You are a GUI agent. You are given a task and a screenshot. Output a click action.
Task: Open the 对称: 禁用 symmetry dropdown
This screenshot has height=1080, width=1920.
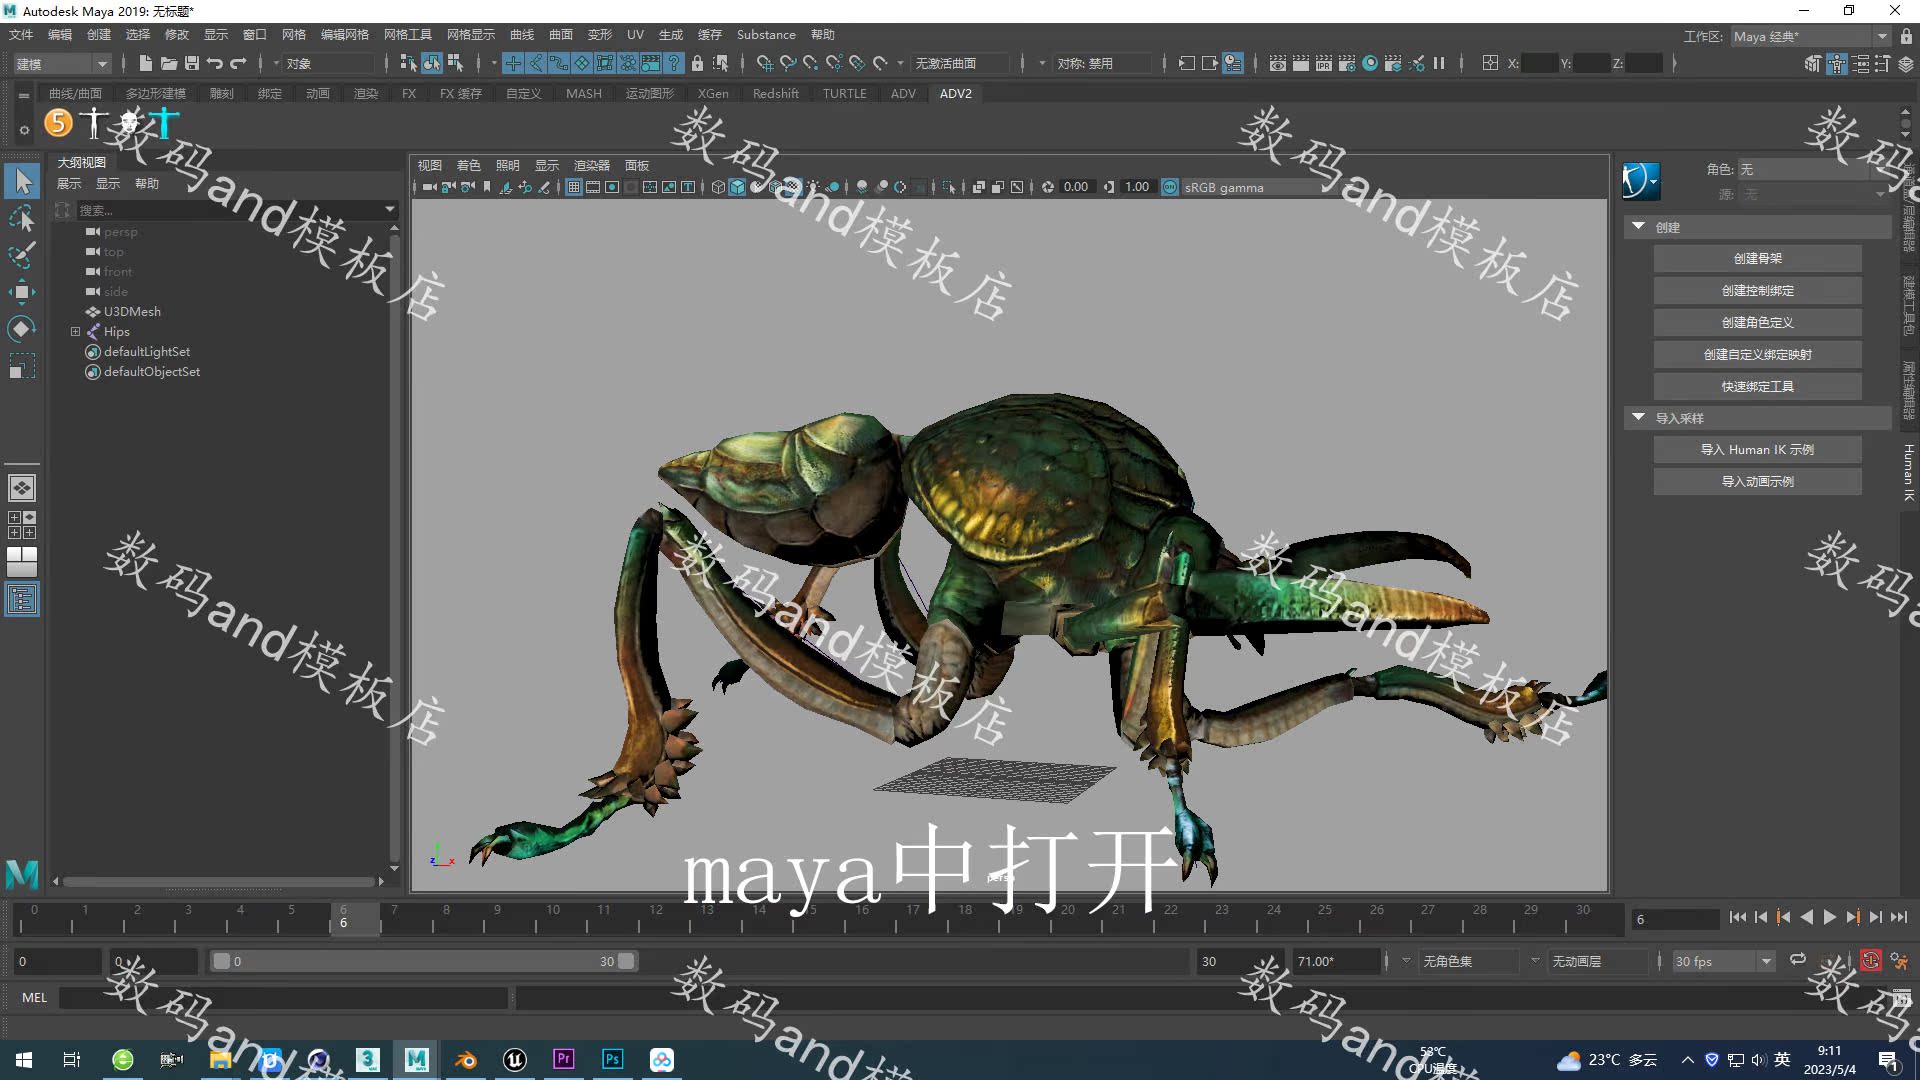[x=1104, y=63]
